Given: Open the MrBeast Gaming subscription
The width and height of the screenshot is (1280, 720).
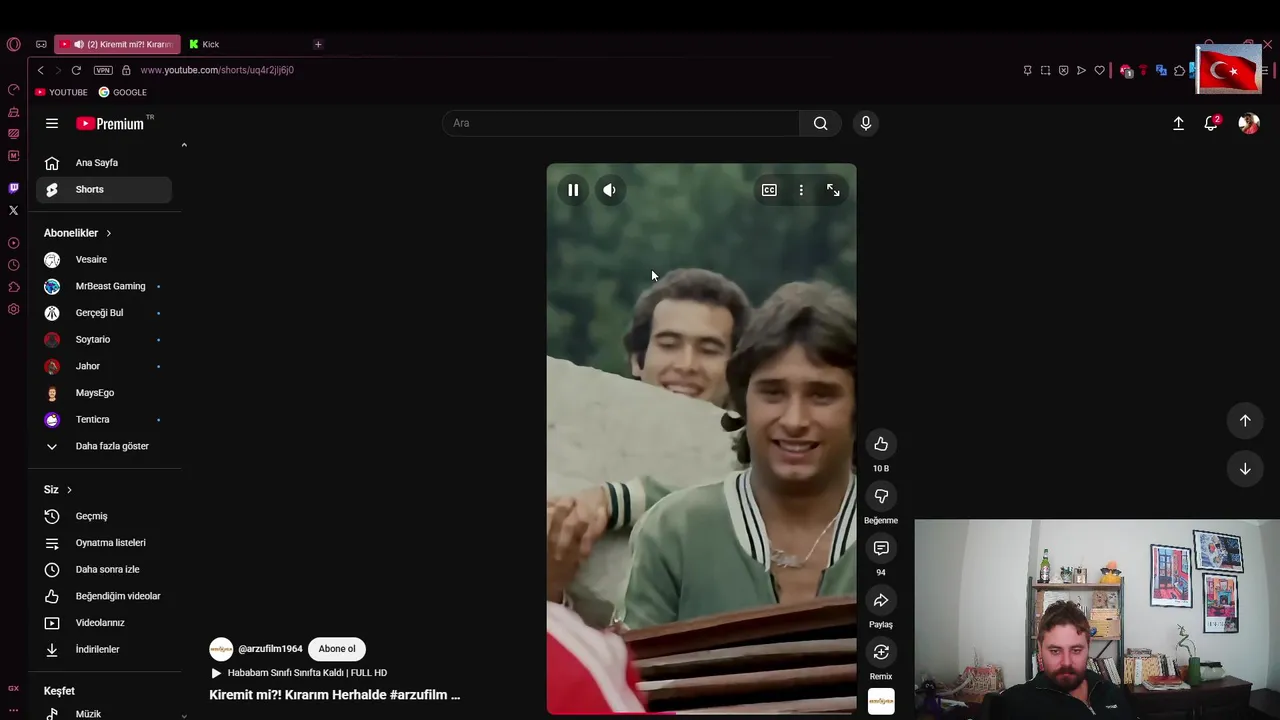Looking at the screenshot, I should 104,286.
